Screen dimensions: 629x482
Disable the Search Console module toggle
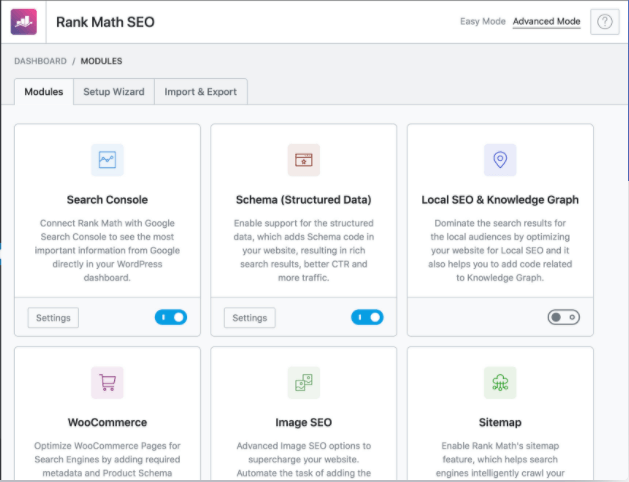(x=171, y=317)
